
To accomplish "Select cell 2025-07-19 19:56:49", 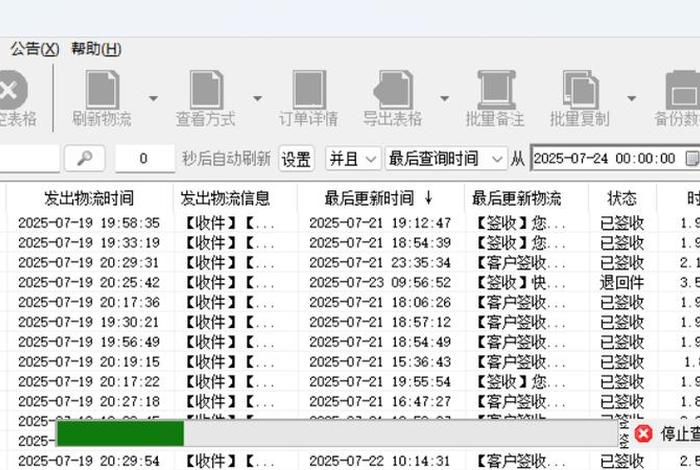I will coord(89,342).
